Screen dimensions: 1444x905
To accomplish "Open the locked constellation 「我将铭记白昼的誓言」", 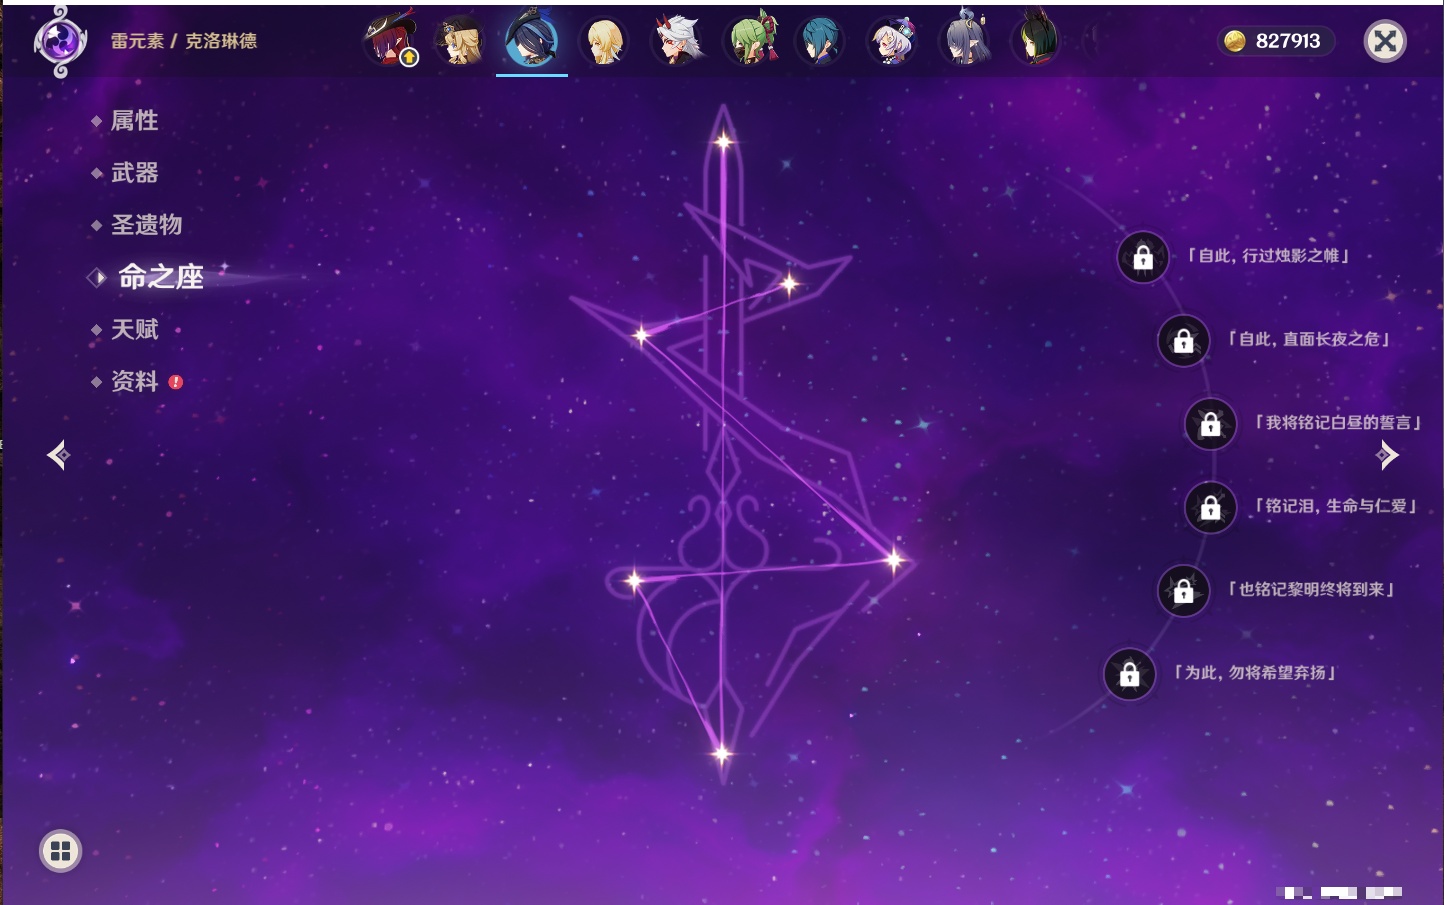I will [1210, 424].
